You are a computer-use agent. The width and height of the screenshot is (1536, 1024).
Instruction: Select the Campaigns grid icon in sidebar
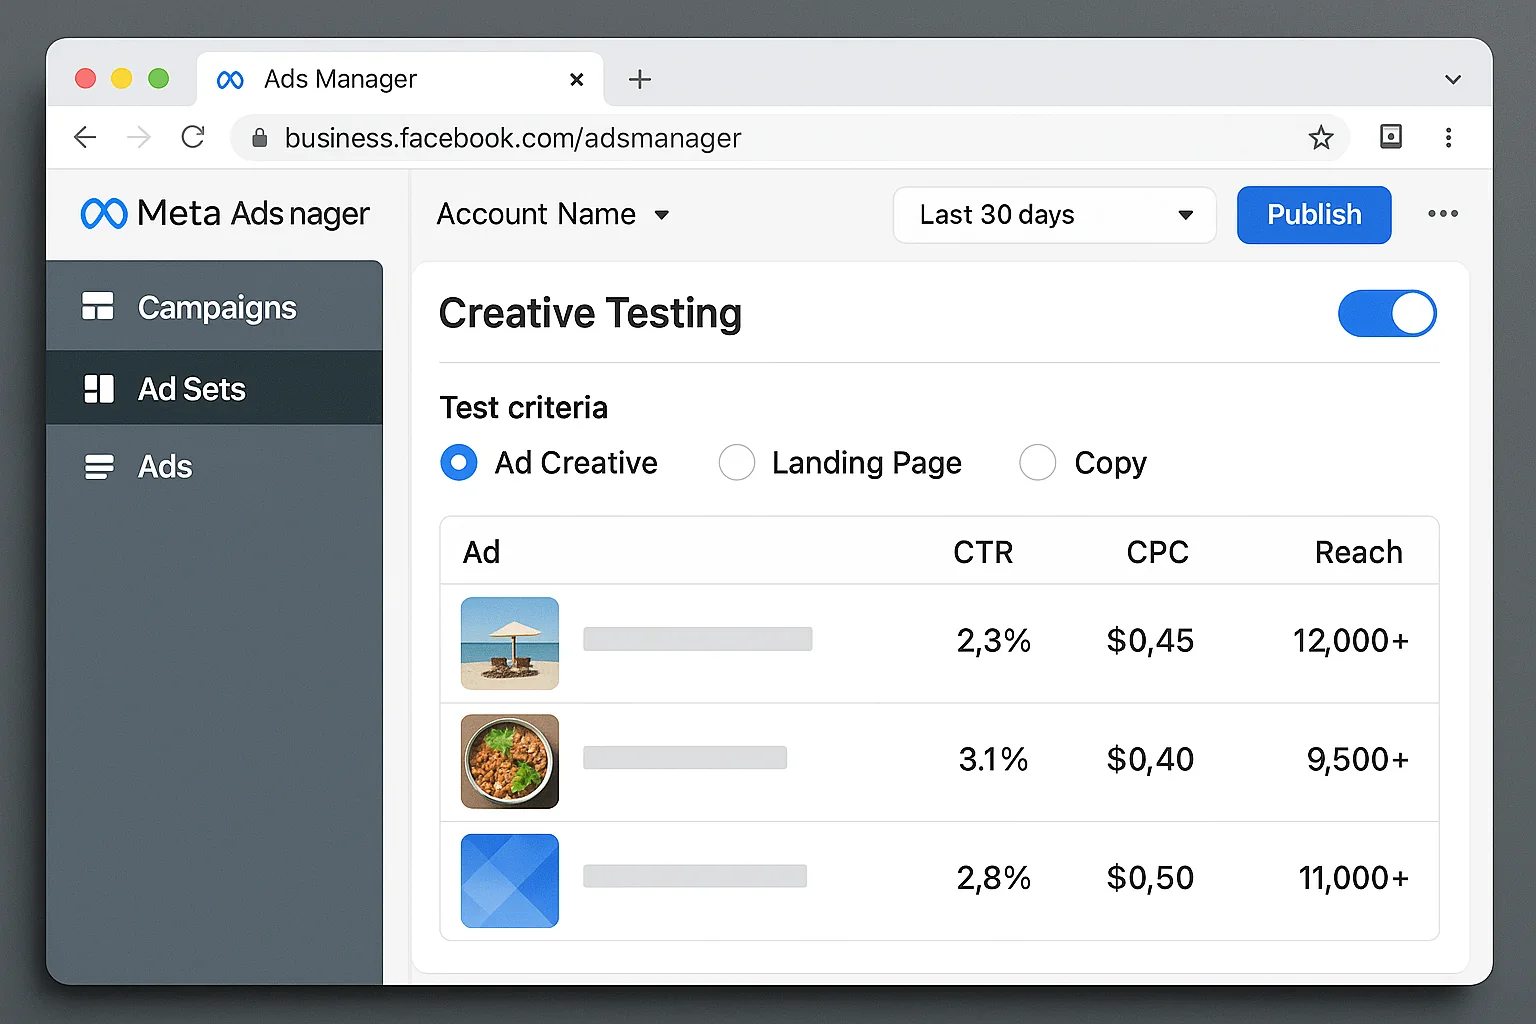[x=100, y=307]
